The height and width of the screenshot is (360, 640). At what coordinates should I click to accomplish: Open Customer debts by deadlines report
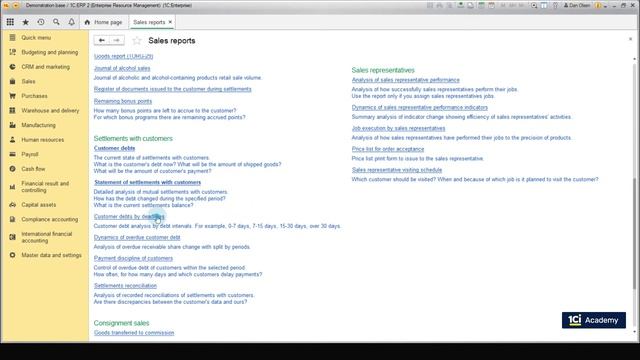(129, 217)
